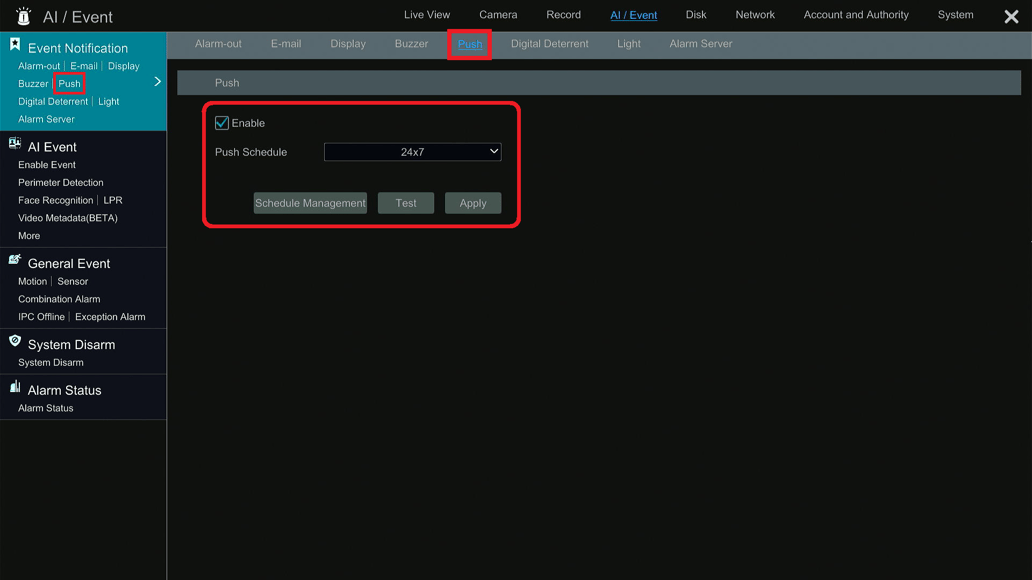
Task: Switch to Live View
Action: coord(427,14)
